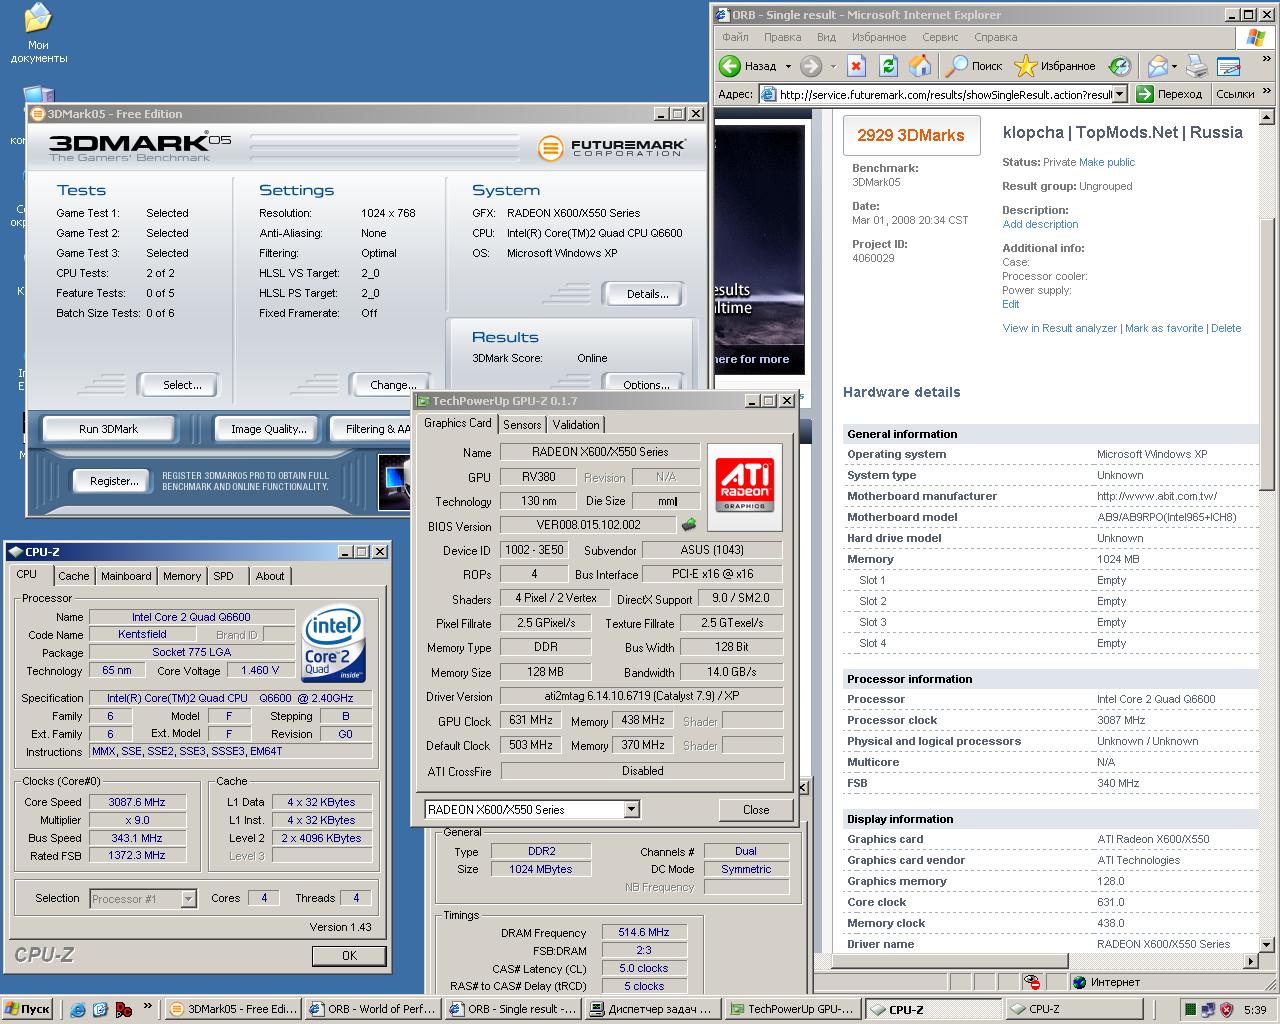The height and width of the screenshot is (1024, 1280).
Task: Click the Add description link
Action: click(x=1040, y=224)
